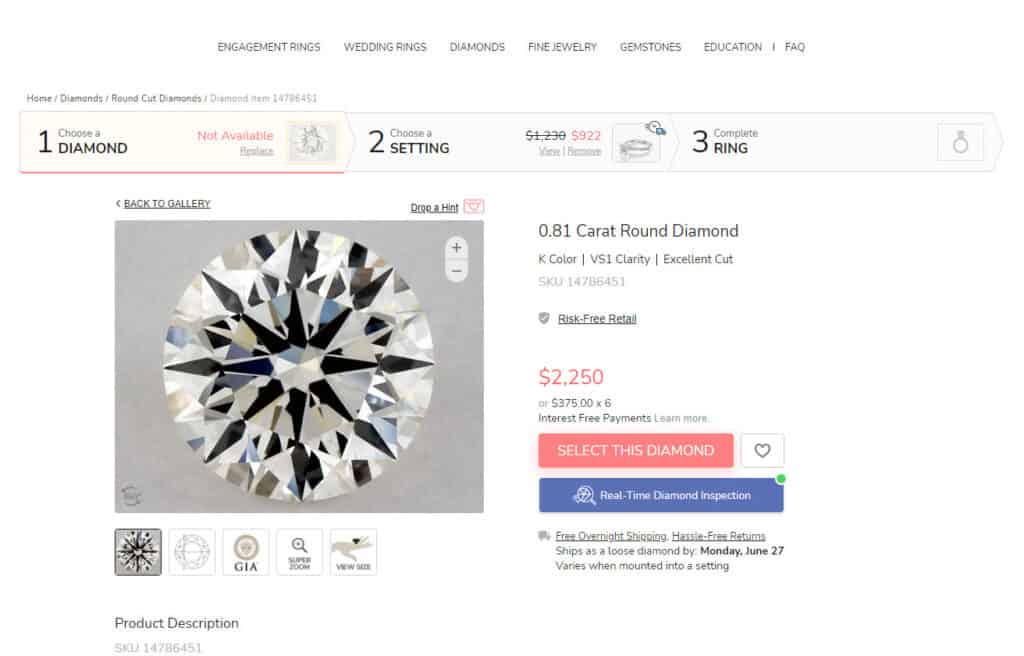
Task: Open the diamond wireframe sketch view icon
Action: tap(191, 551)
